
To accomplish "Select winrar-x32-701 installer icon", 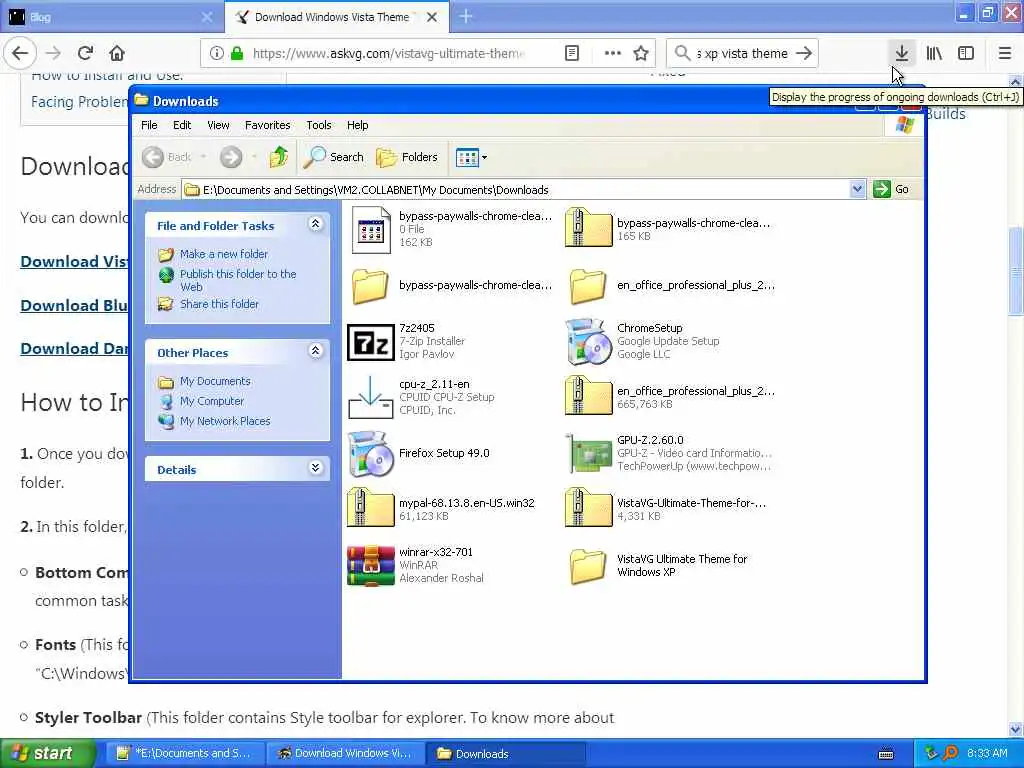I will [x=370, y=566].
